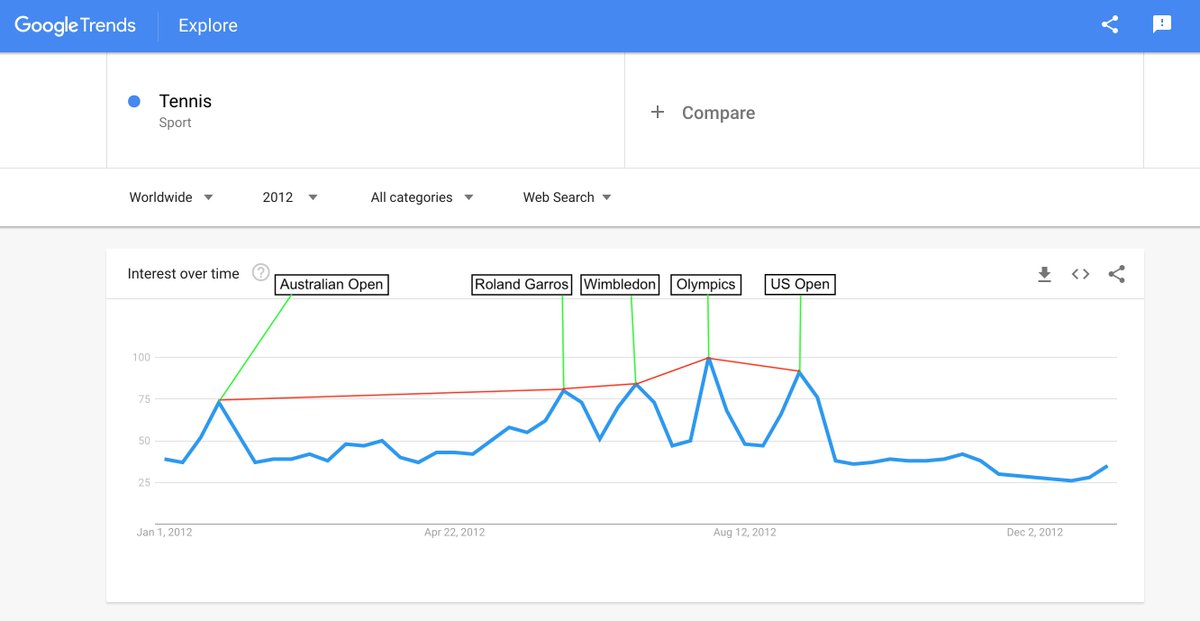Click the Sport label under Tennis
Image resolution: width=1200 pixels, height=621 pixels.
[176, 123]
